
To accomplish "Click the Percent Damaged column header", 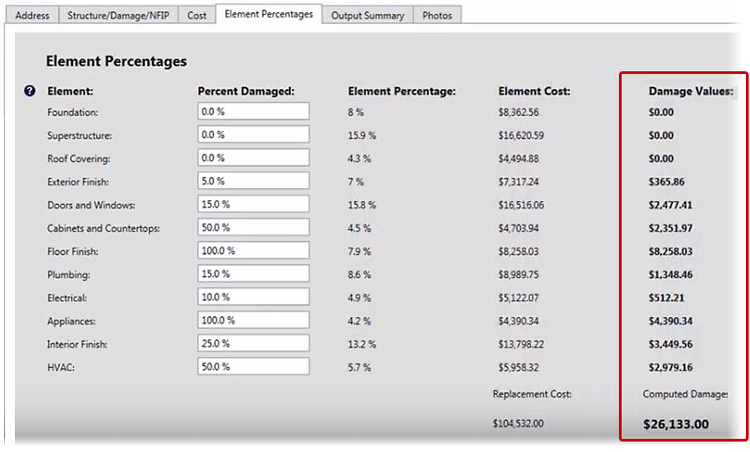I will tap(246, 91).
